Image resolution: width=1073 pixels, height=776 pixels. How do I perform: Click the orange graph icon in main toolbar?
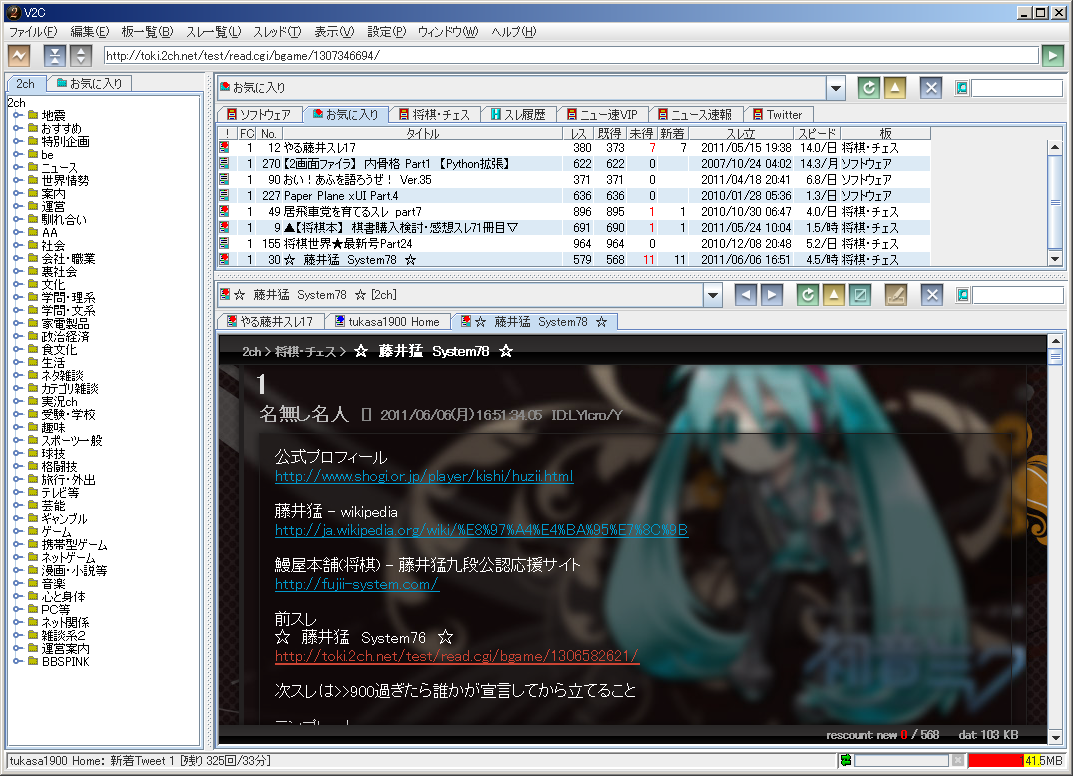pyautogui.click(x=19, y=55)
